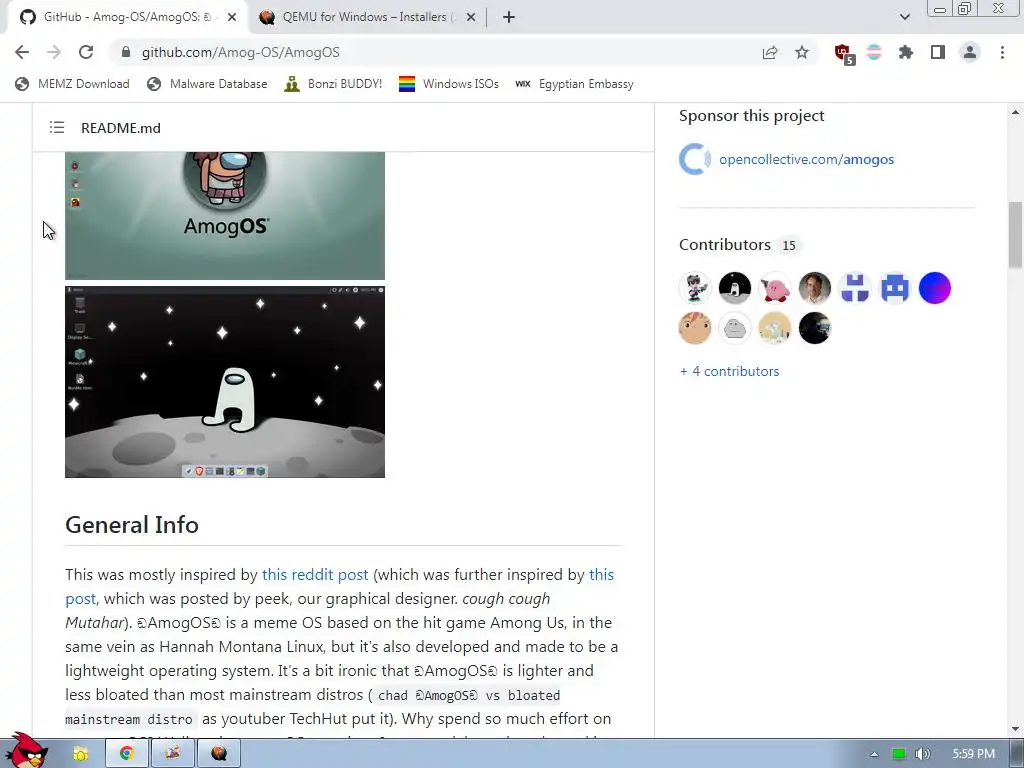
Task: Open the gray rock contributor avatar
Action: 735,328
